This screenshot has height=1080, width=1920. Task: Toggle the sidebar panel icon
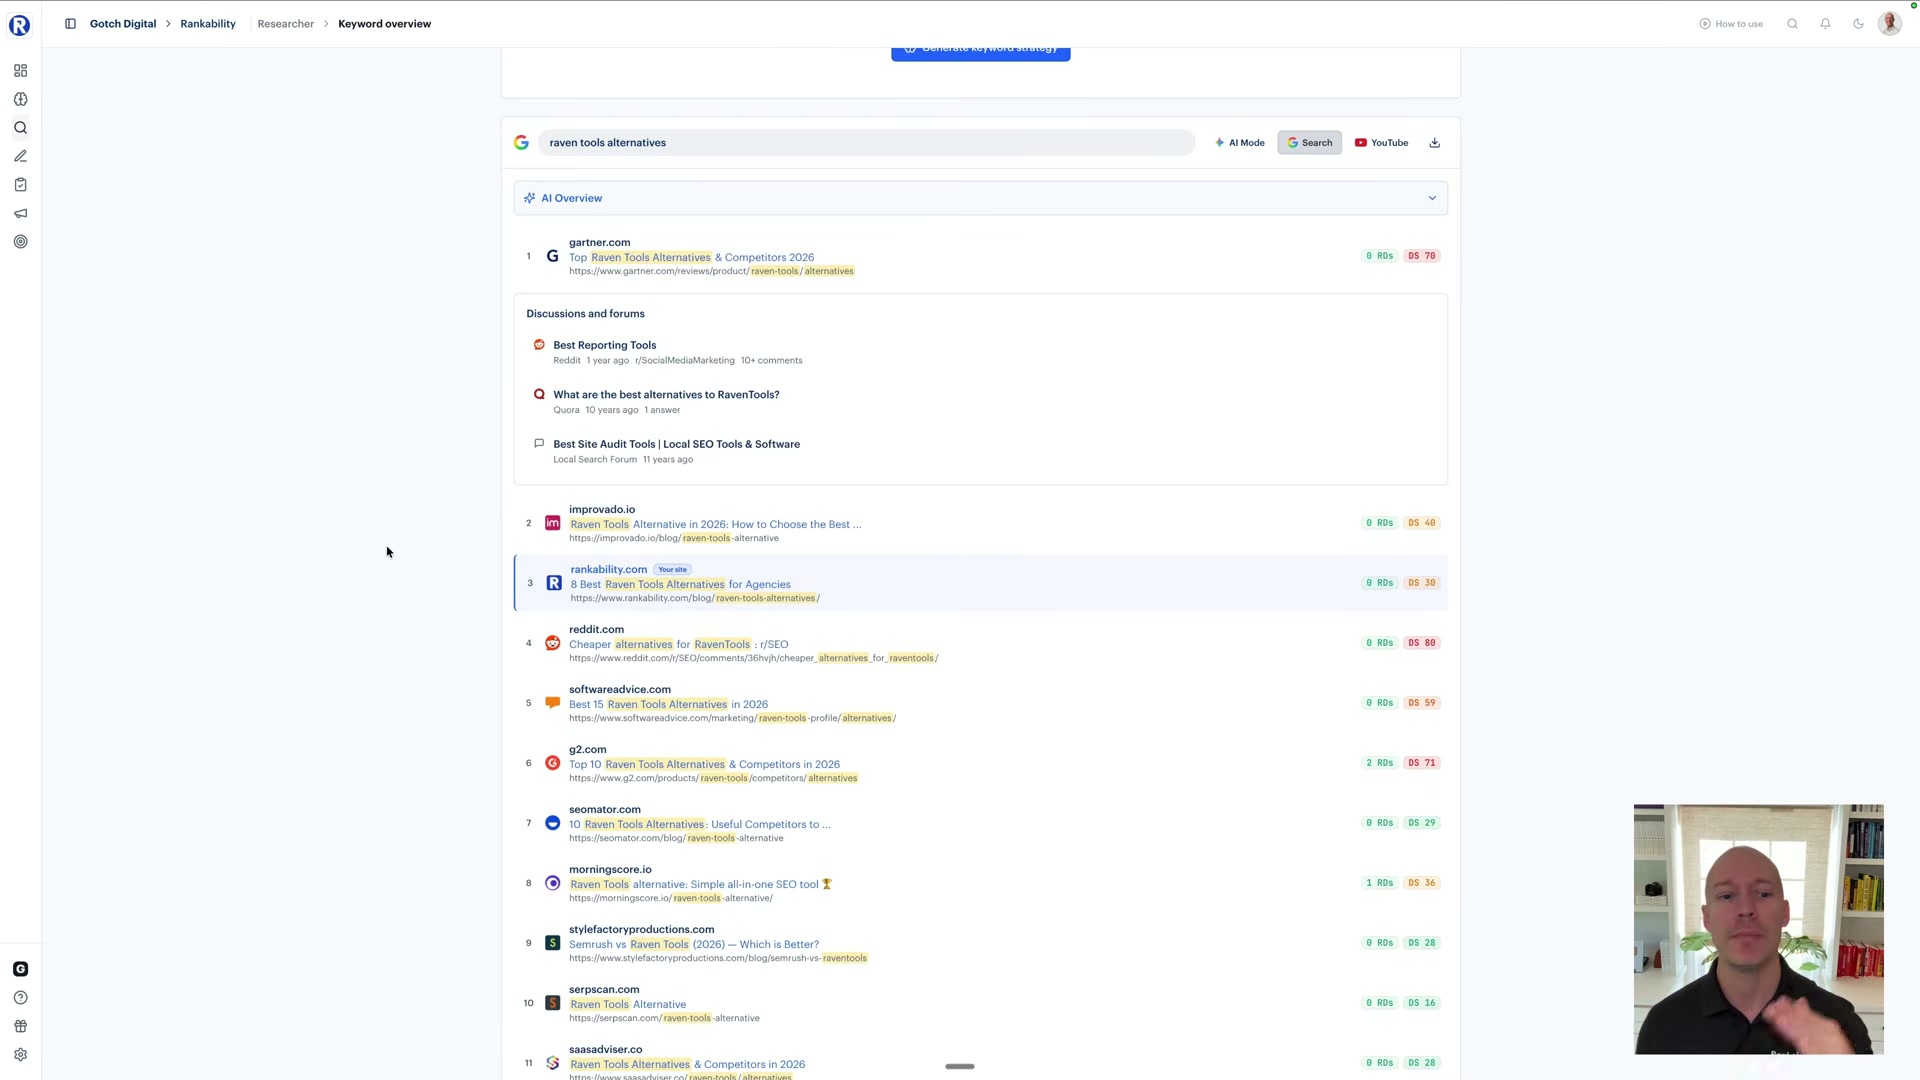click(x=70, y=24)
